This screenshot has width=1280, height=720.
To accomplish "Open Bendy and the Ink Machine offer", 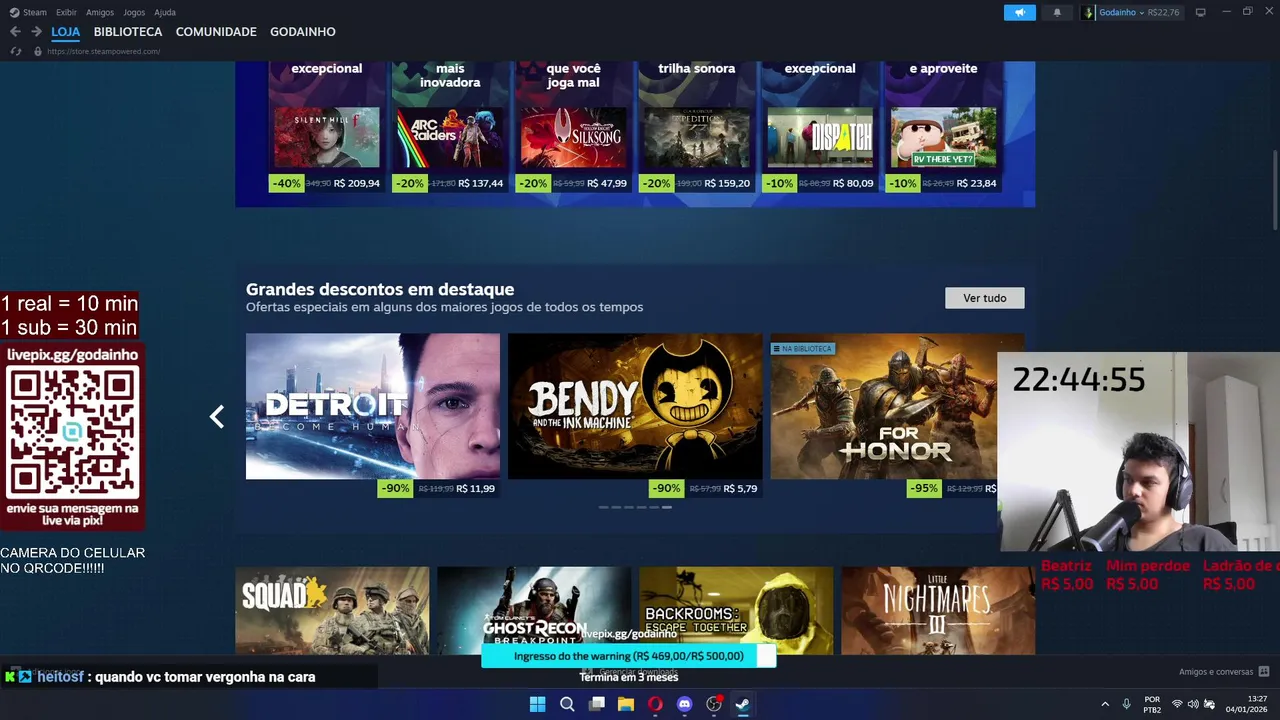I will [635, 406].
